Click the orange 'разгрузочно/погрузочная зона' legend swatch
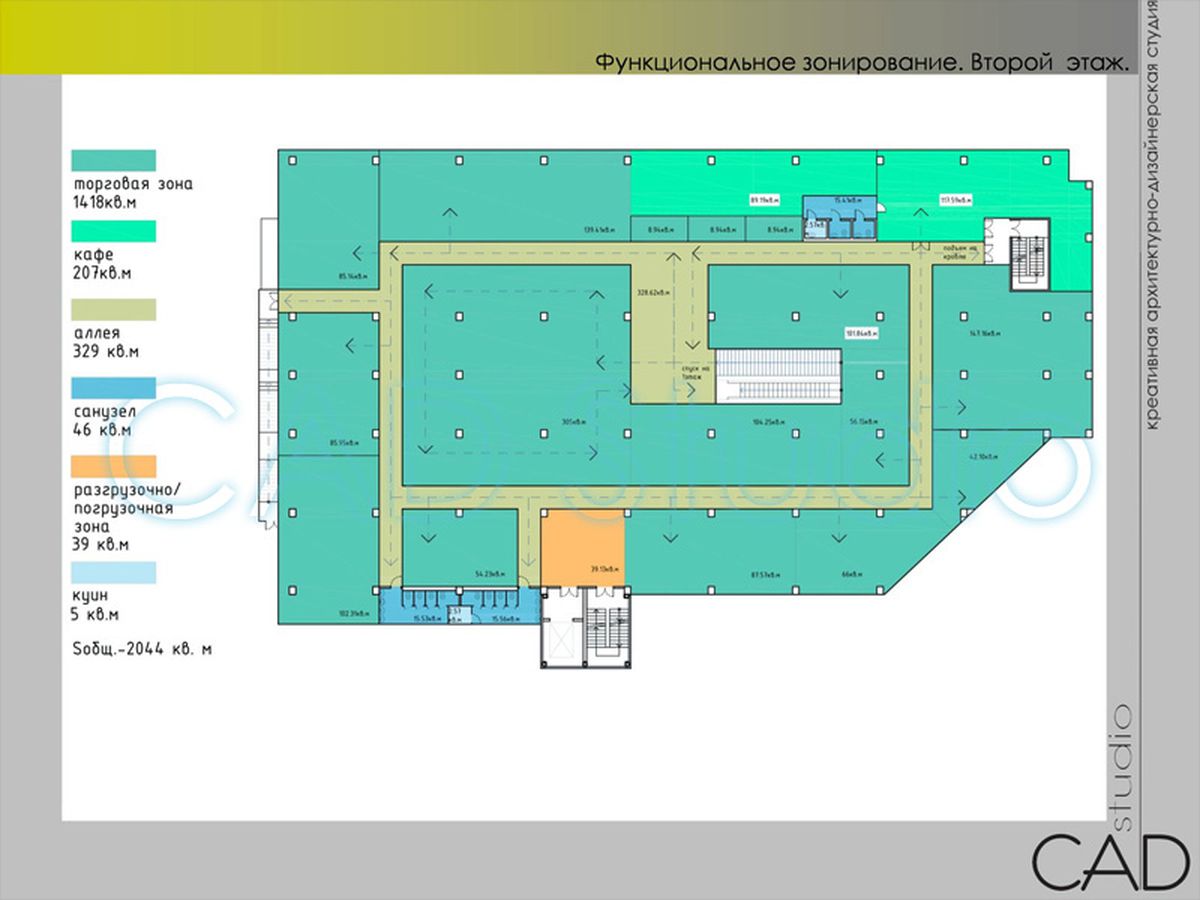1200x900 pixels. tap(113, 465)
